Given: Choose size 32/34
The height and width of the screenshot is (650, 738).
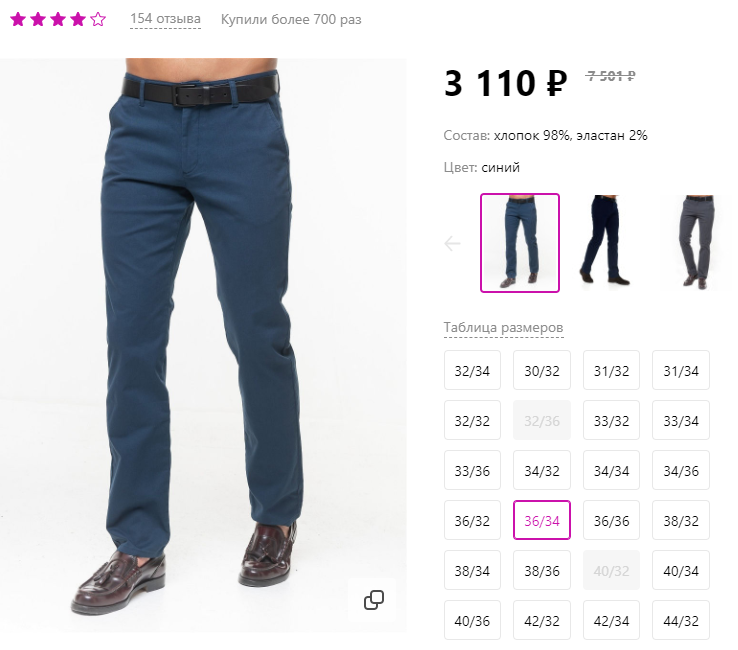Looking at the screenshot, I should (472, 370).
